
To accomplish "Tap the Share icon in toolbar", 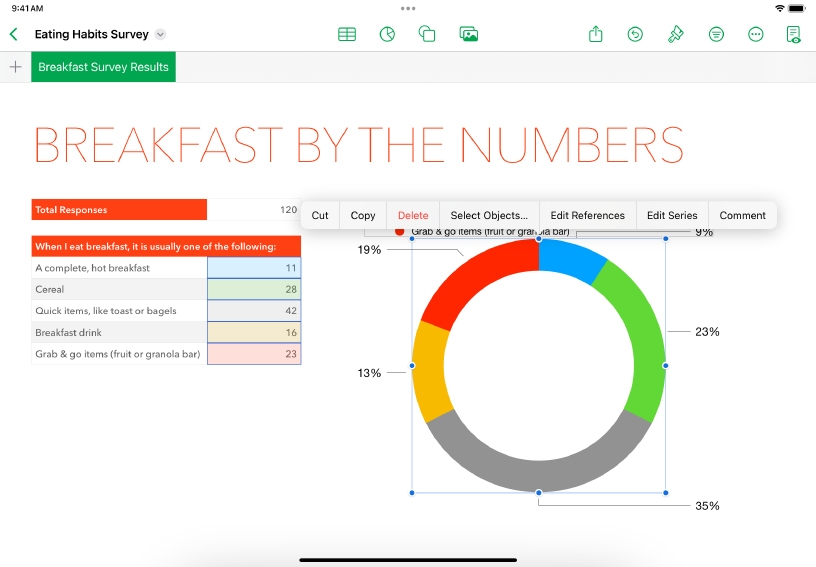I will pyautogui.click(x=596, y=34).
